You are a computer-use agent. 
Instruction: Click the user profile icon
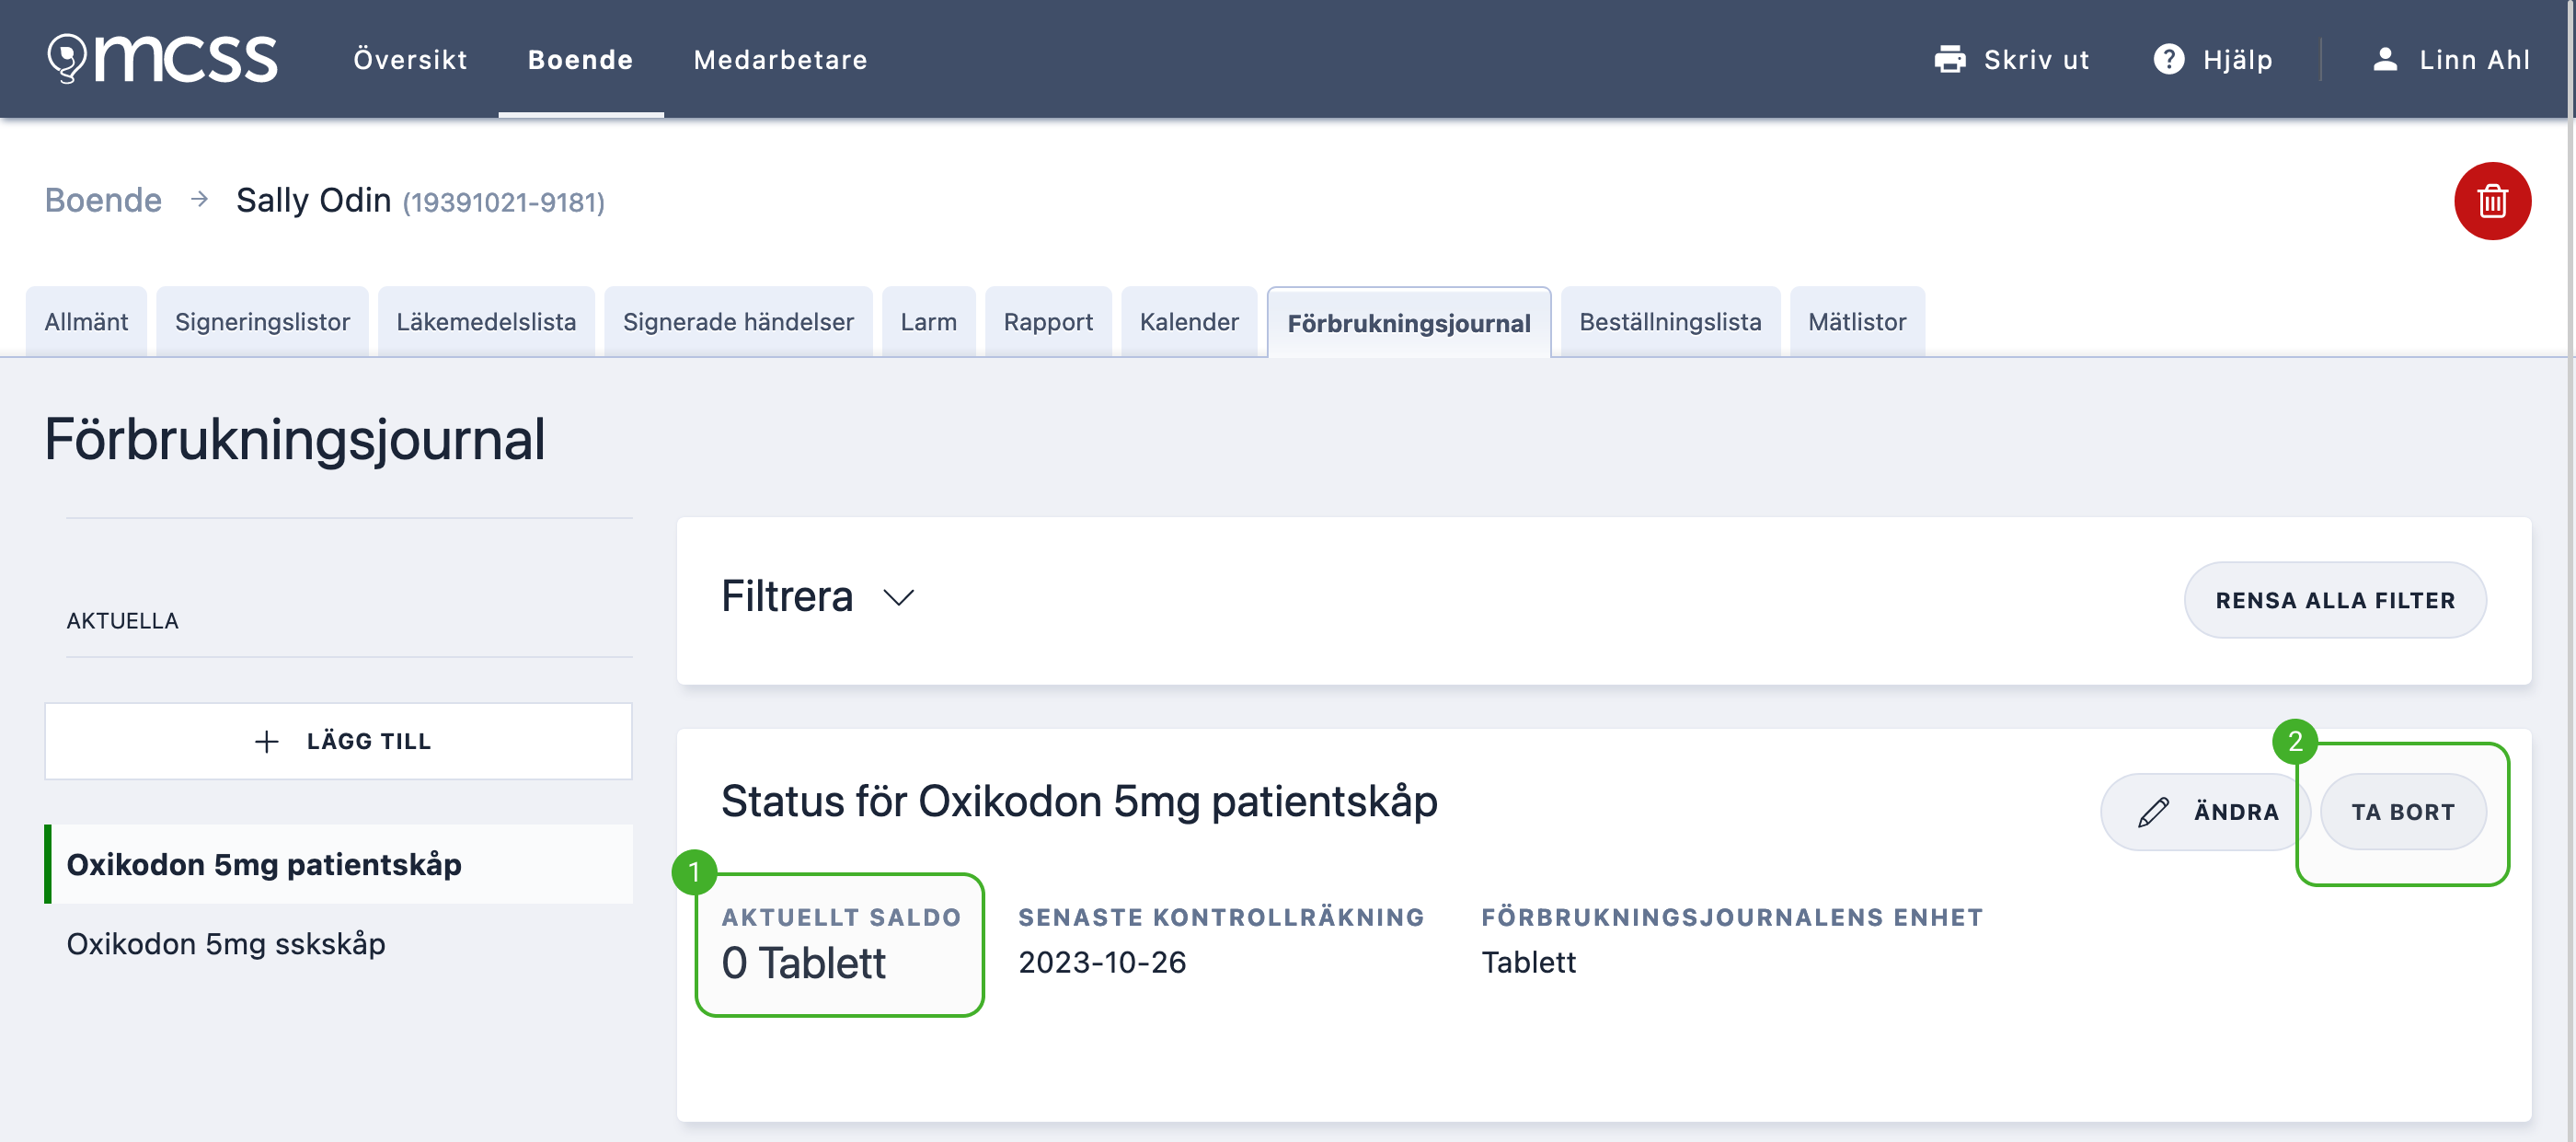(2385, 59)
